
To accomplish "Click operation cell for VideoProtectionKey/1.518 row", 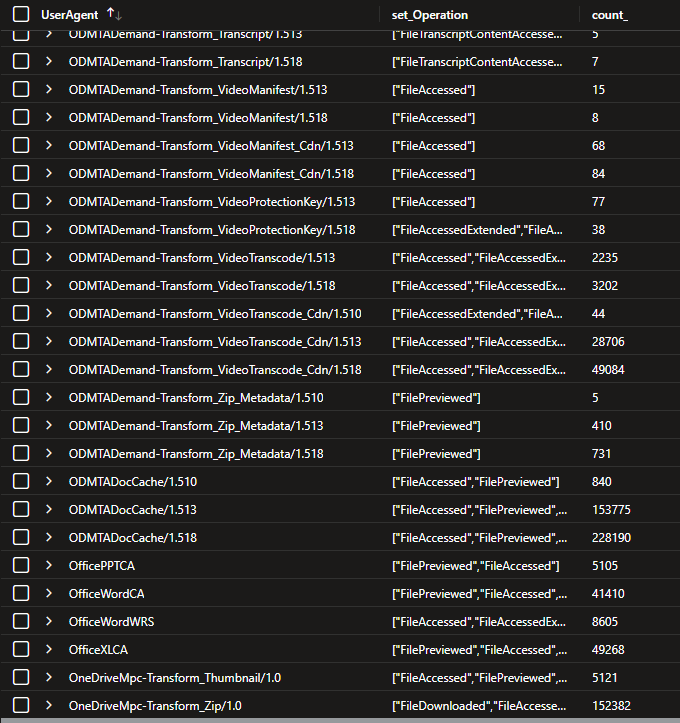I will tap(477, 230).
